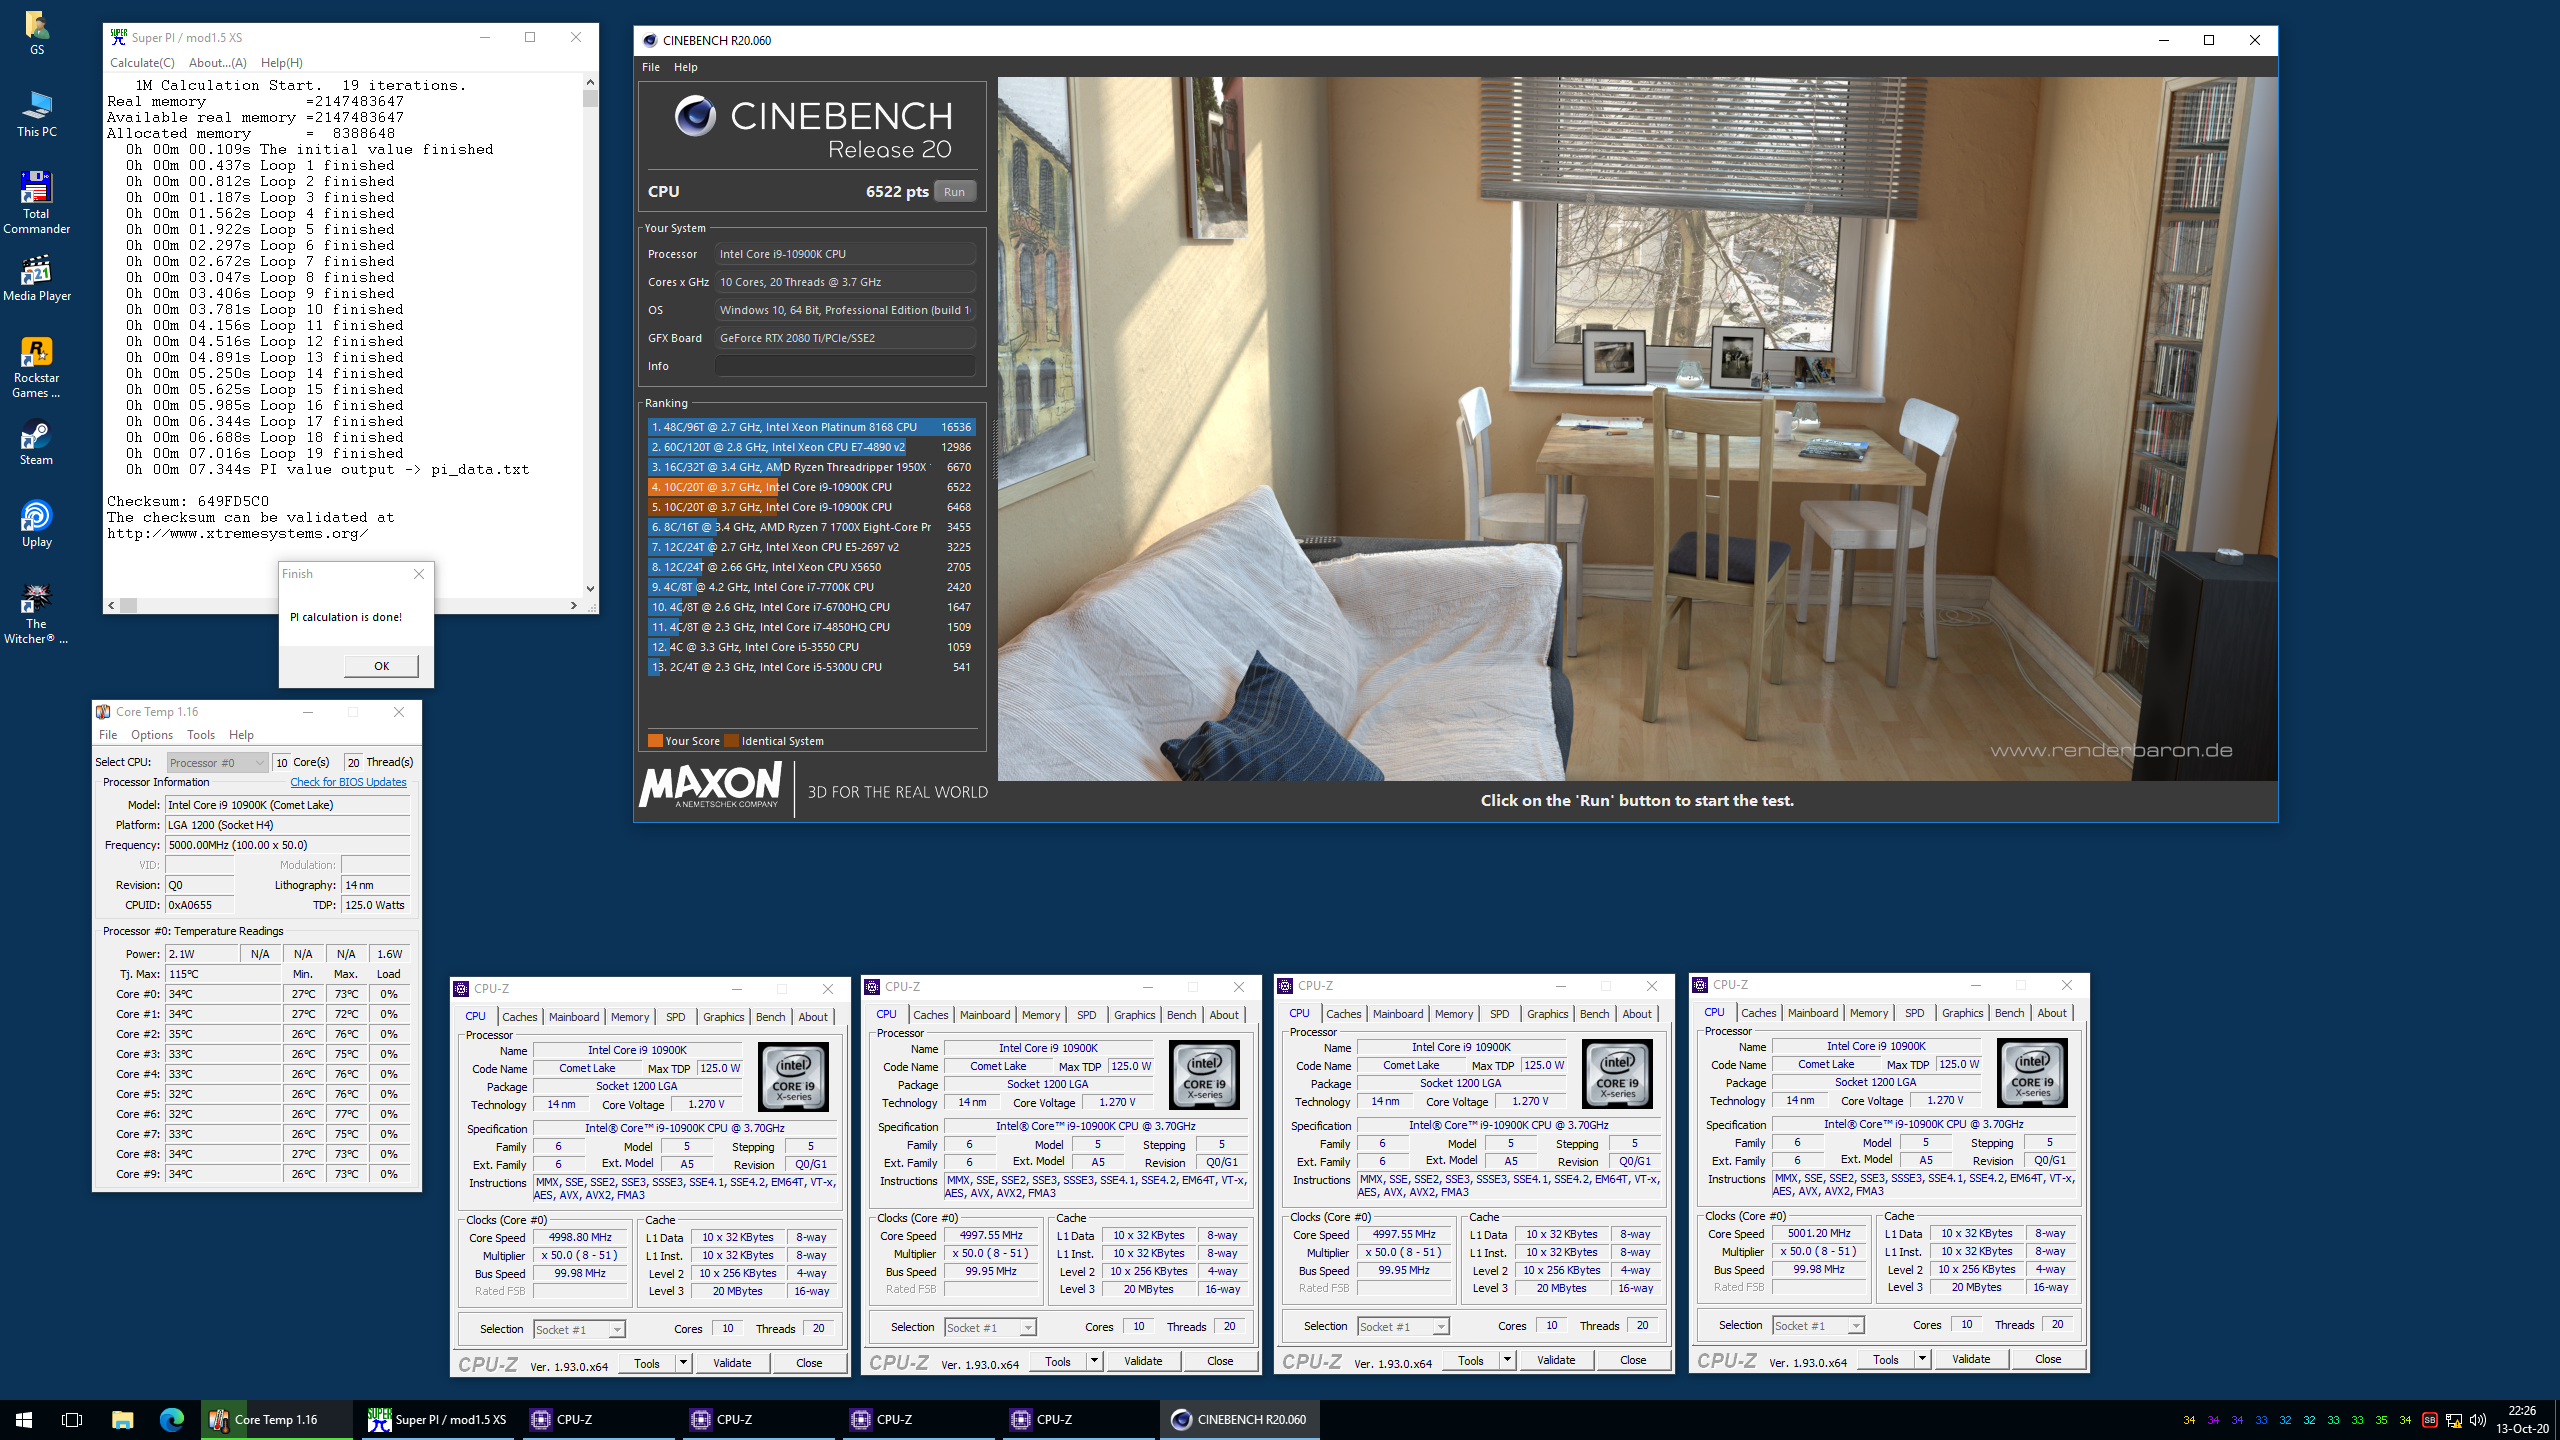The width and height of the screenshot is (2560, 1440).
Task: Click the Core Temp title bar icon
Action: coord(103,712)
